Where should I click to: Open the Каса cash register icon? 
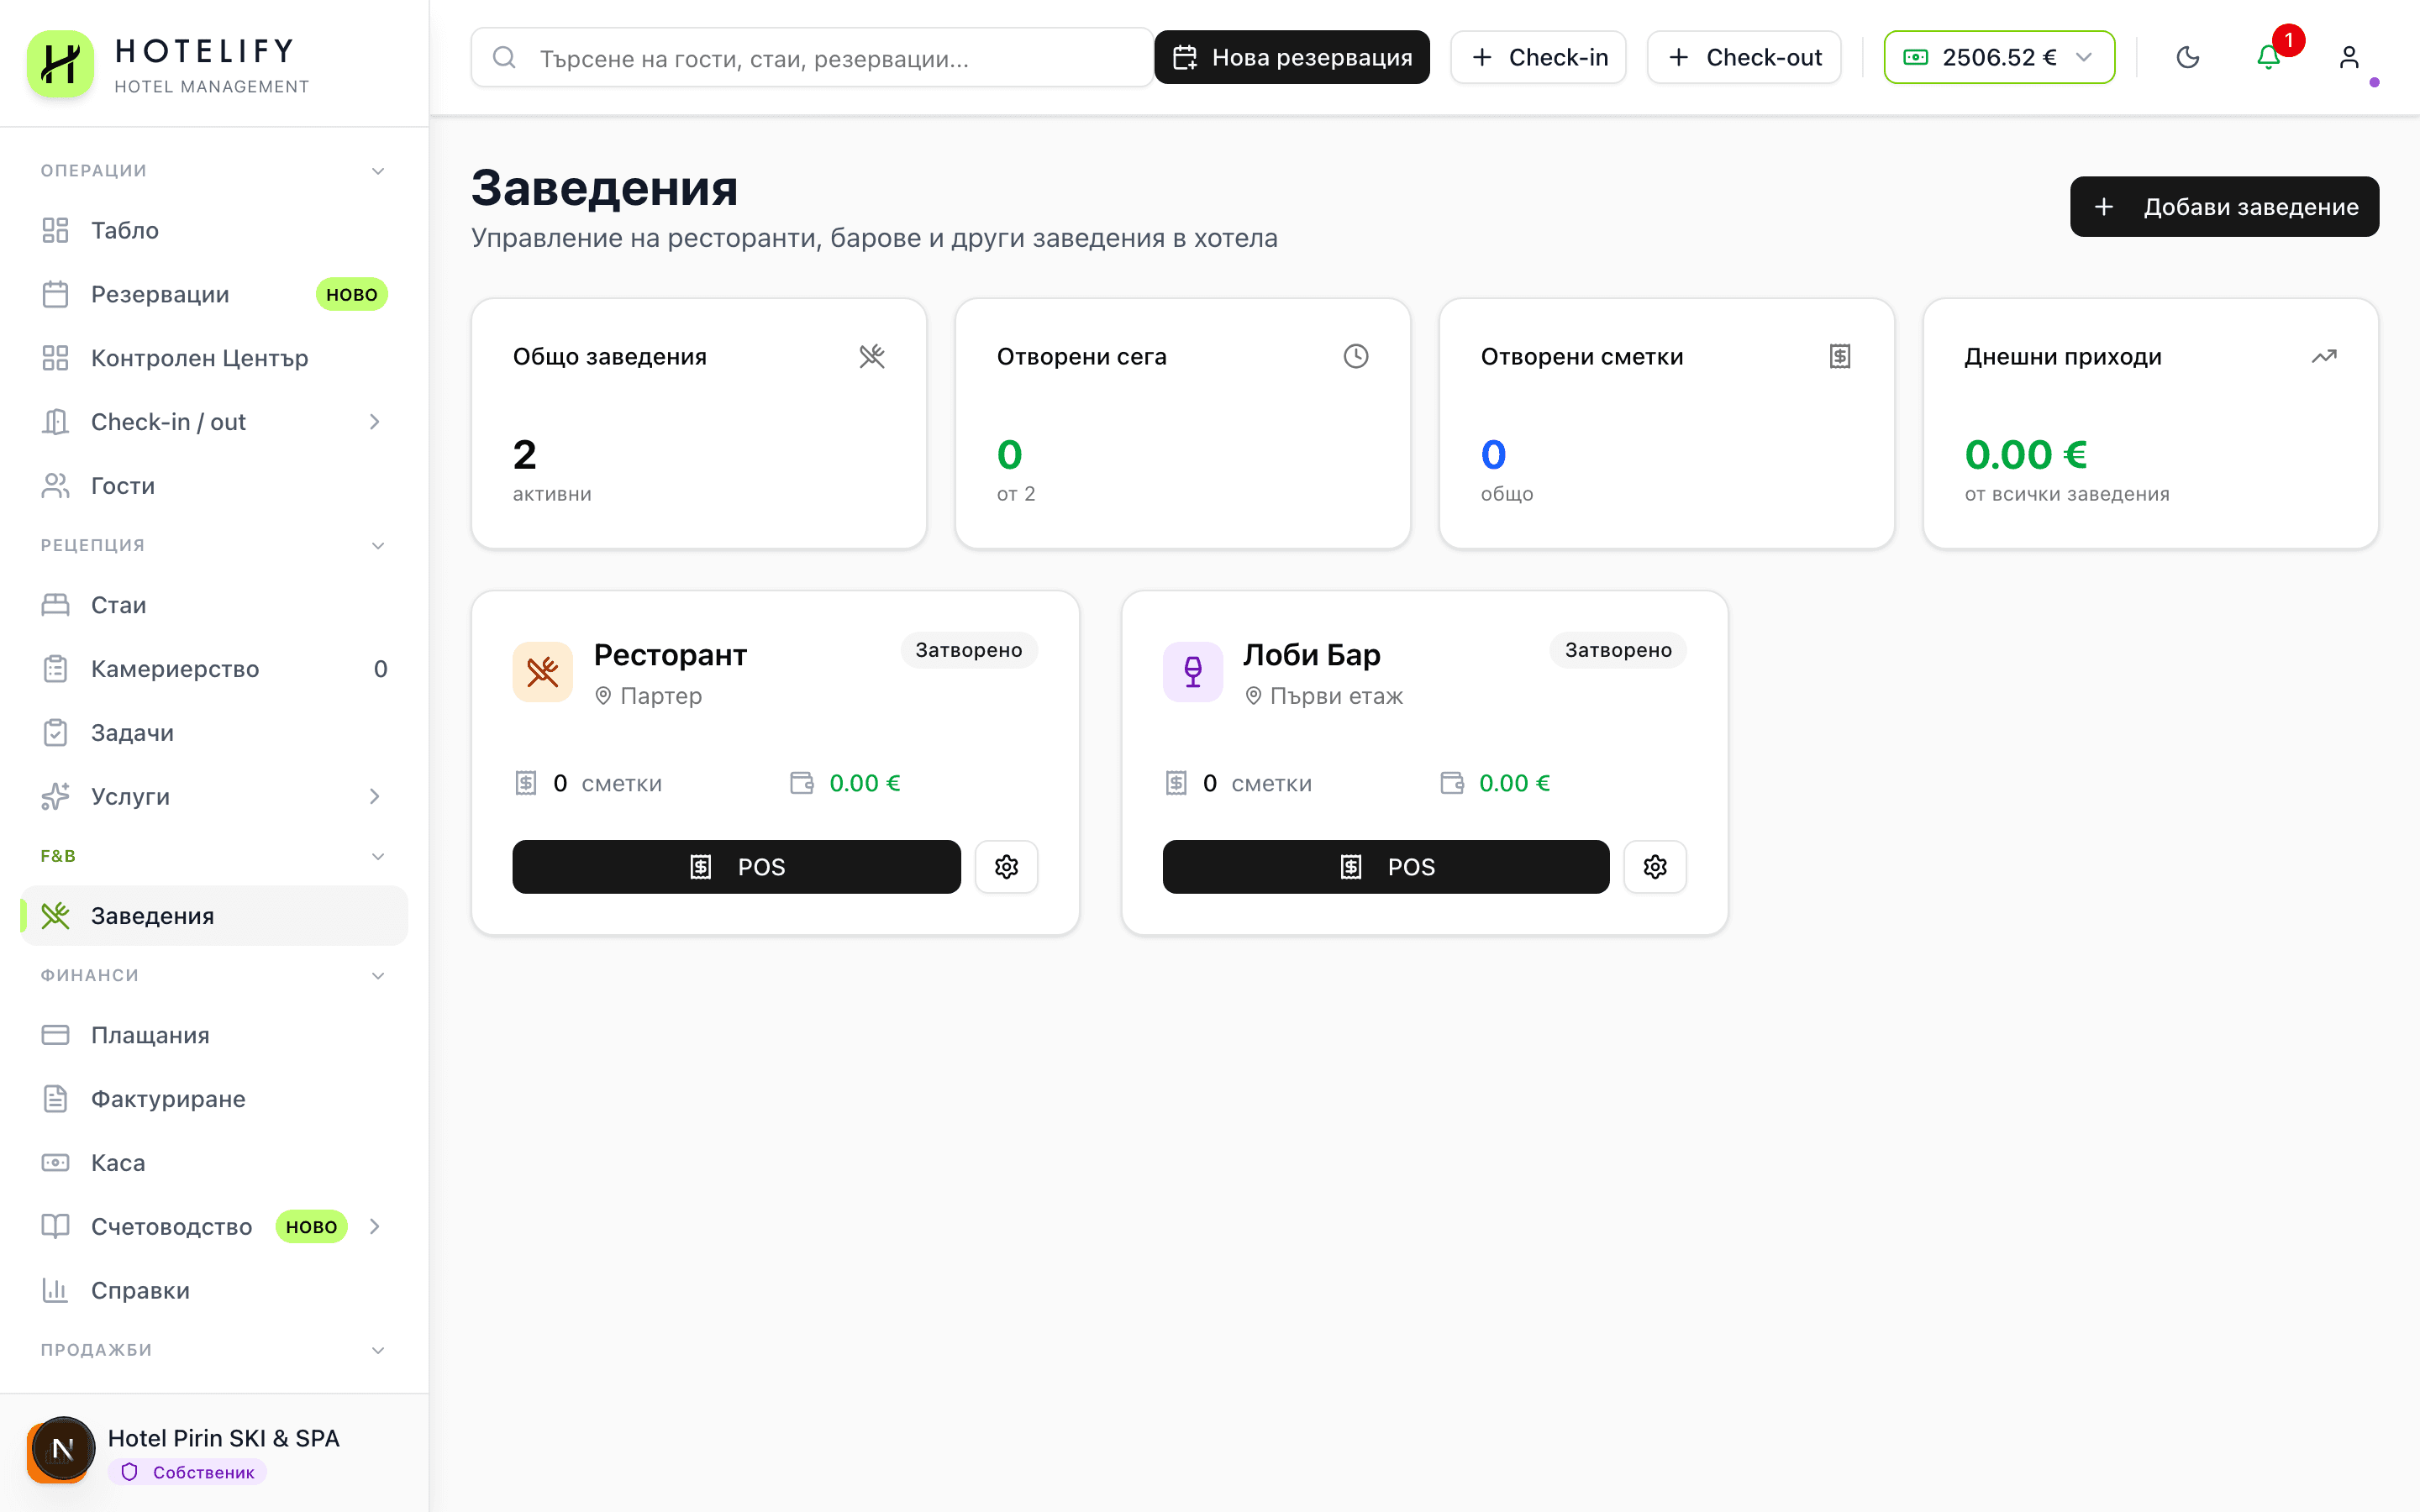tap(56, 1162)
